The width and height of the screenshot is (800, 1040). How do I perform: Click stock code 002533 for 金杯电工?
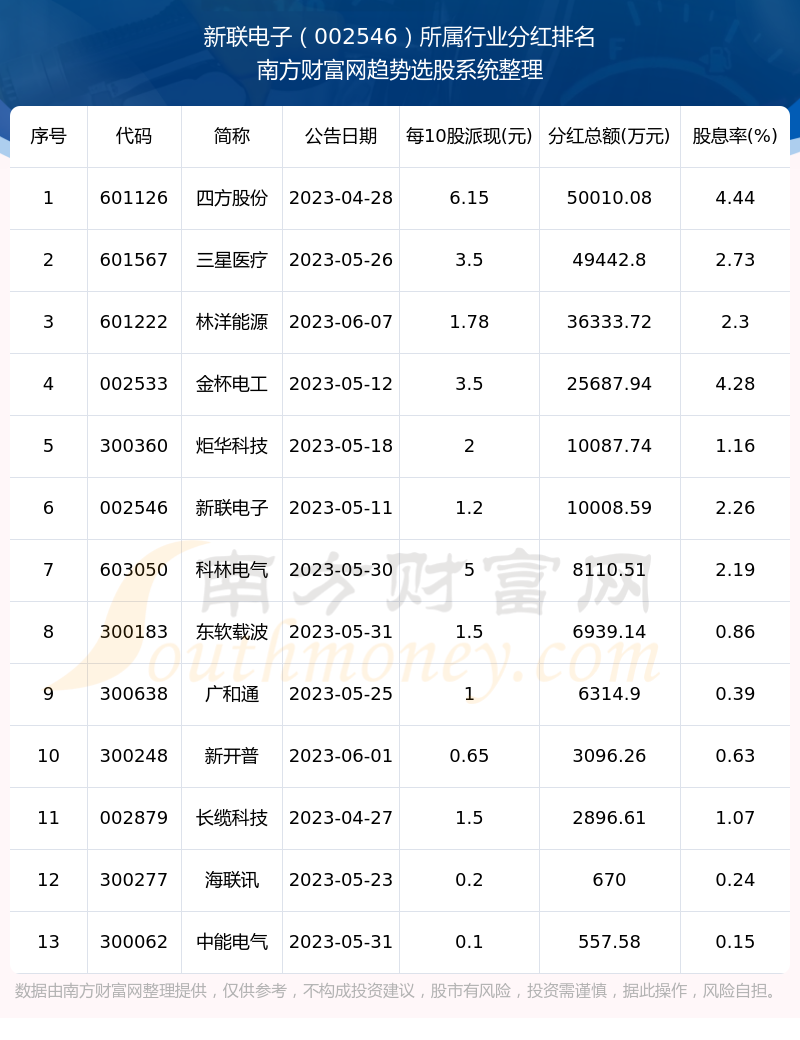(x=134, y=384)
